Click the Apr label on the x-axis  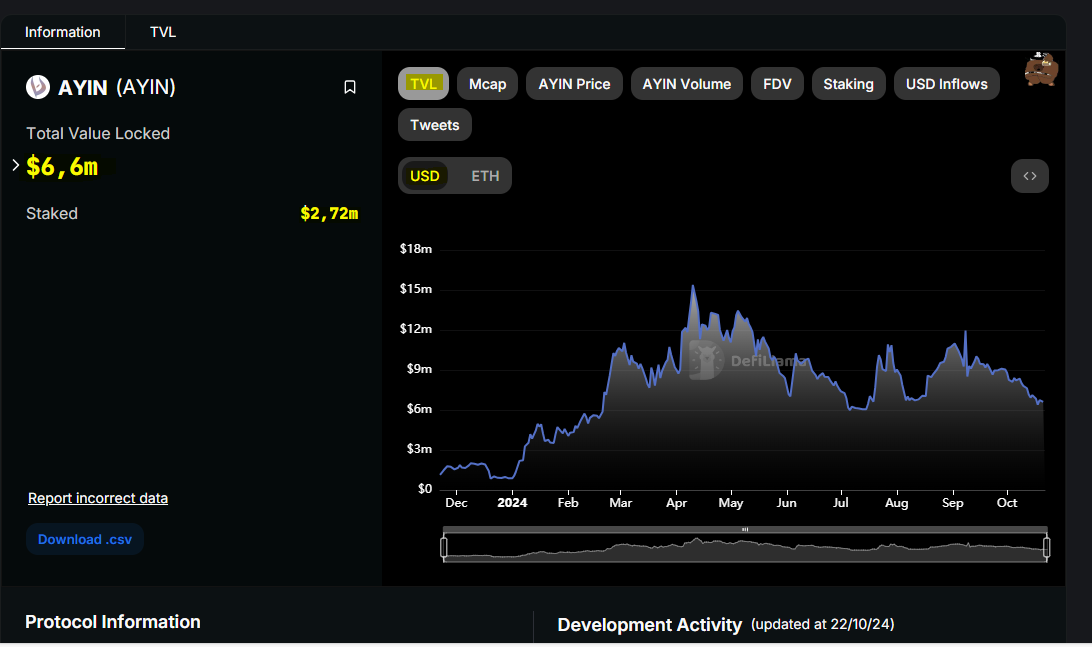click(x=677, y=503)
